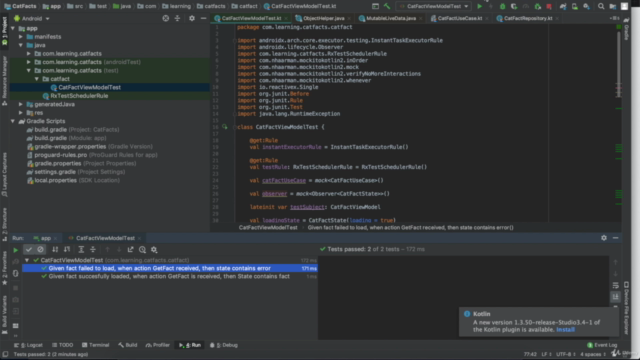Open the Profiler tool window button
This screenshot has width=640, height=360.
[158, 345]
